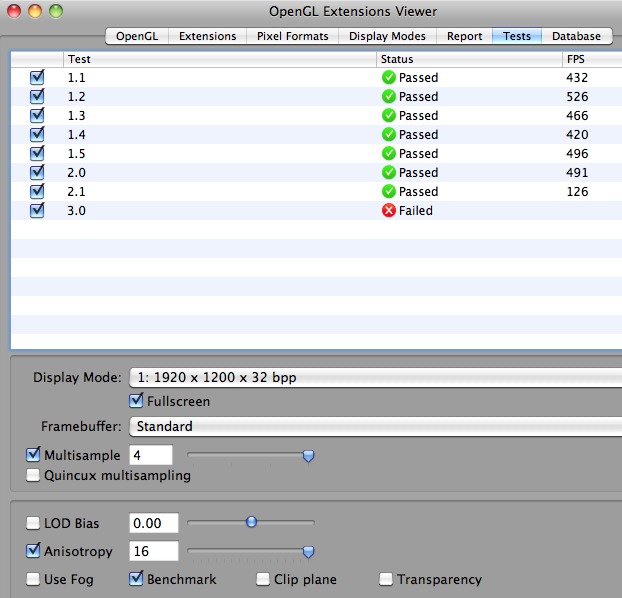Click the FPS value 420
Image resolution: width=622 pixels, height=598 pixels.
click(577, 135)
